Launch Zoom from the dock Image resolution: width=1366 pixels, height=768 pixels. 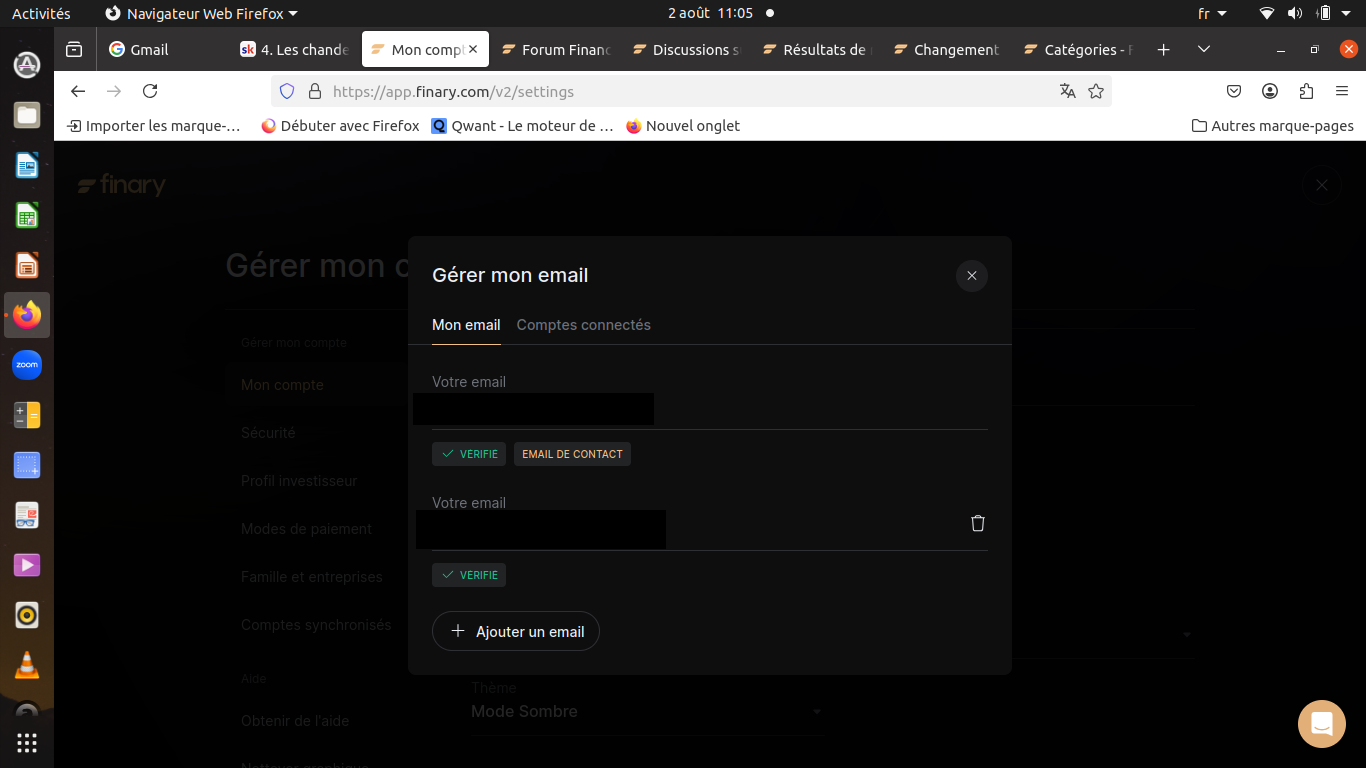(27, 365)
